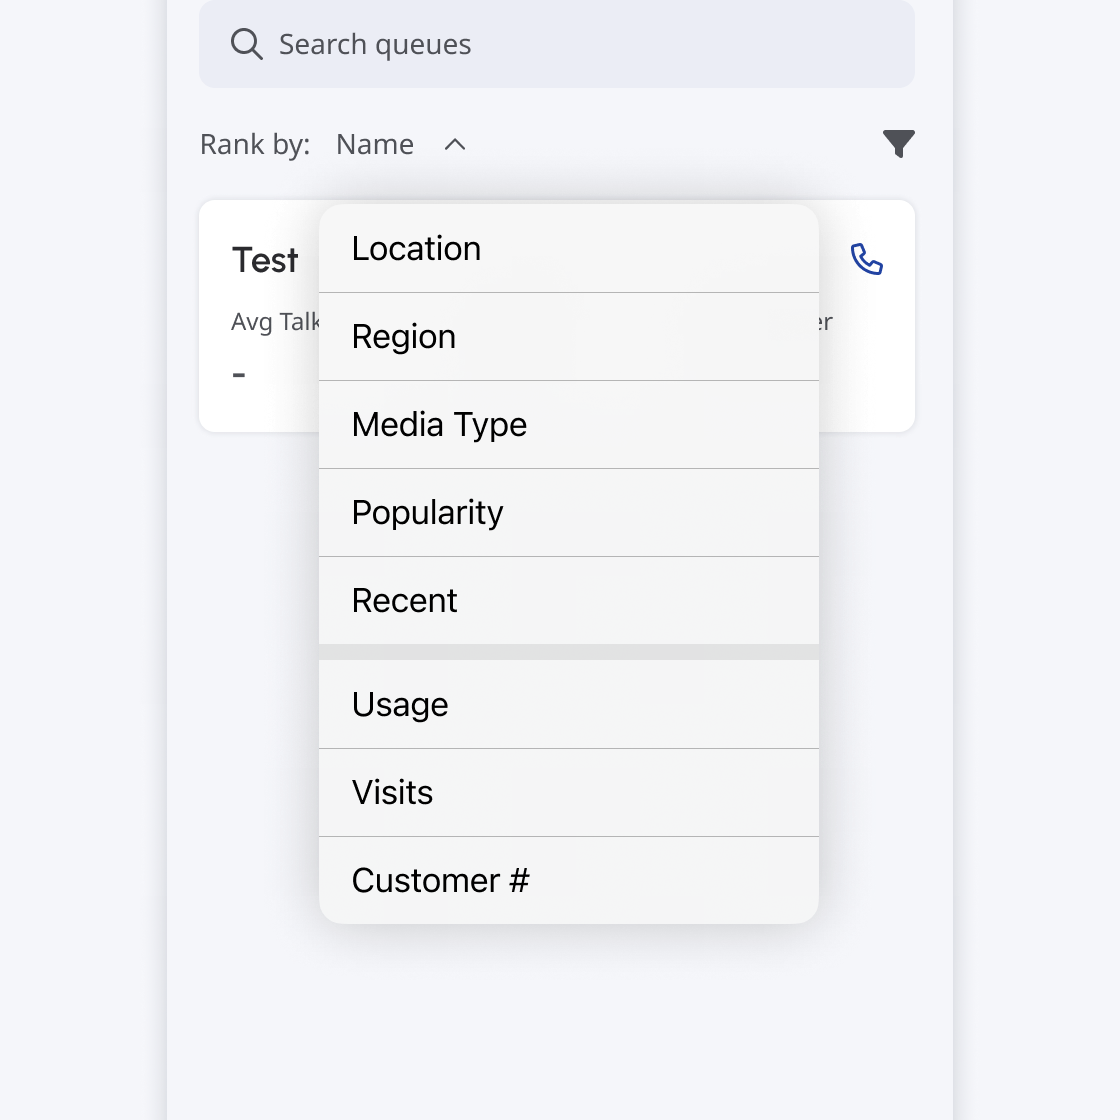This screenshot has height=1120, width=1120.
Task: Open the Test queue card title
Action: (x=265, y=260)
